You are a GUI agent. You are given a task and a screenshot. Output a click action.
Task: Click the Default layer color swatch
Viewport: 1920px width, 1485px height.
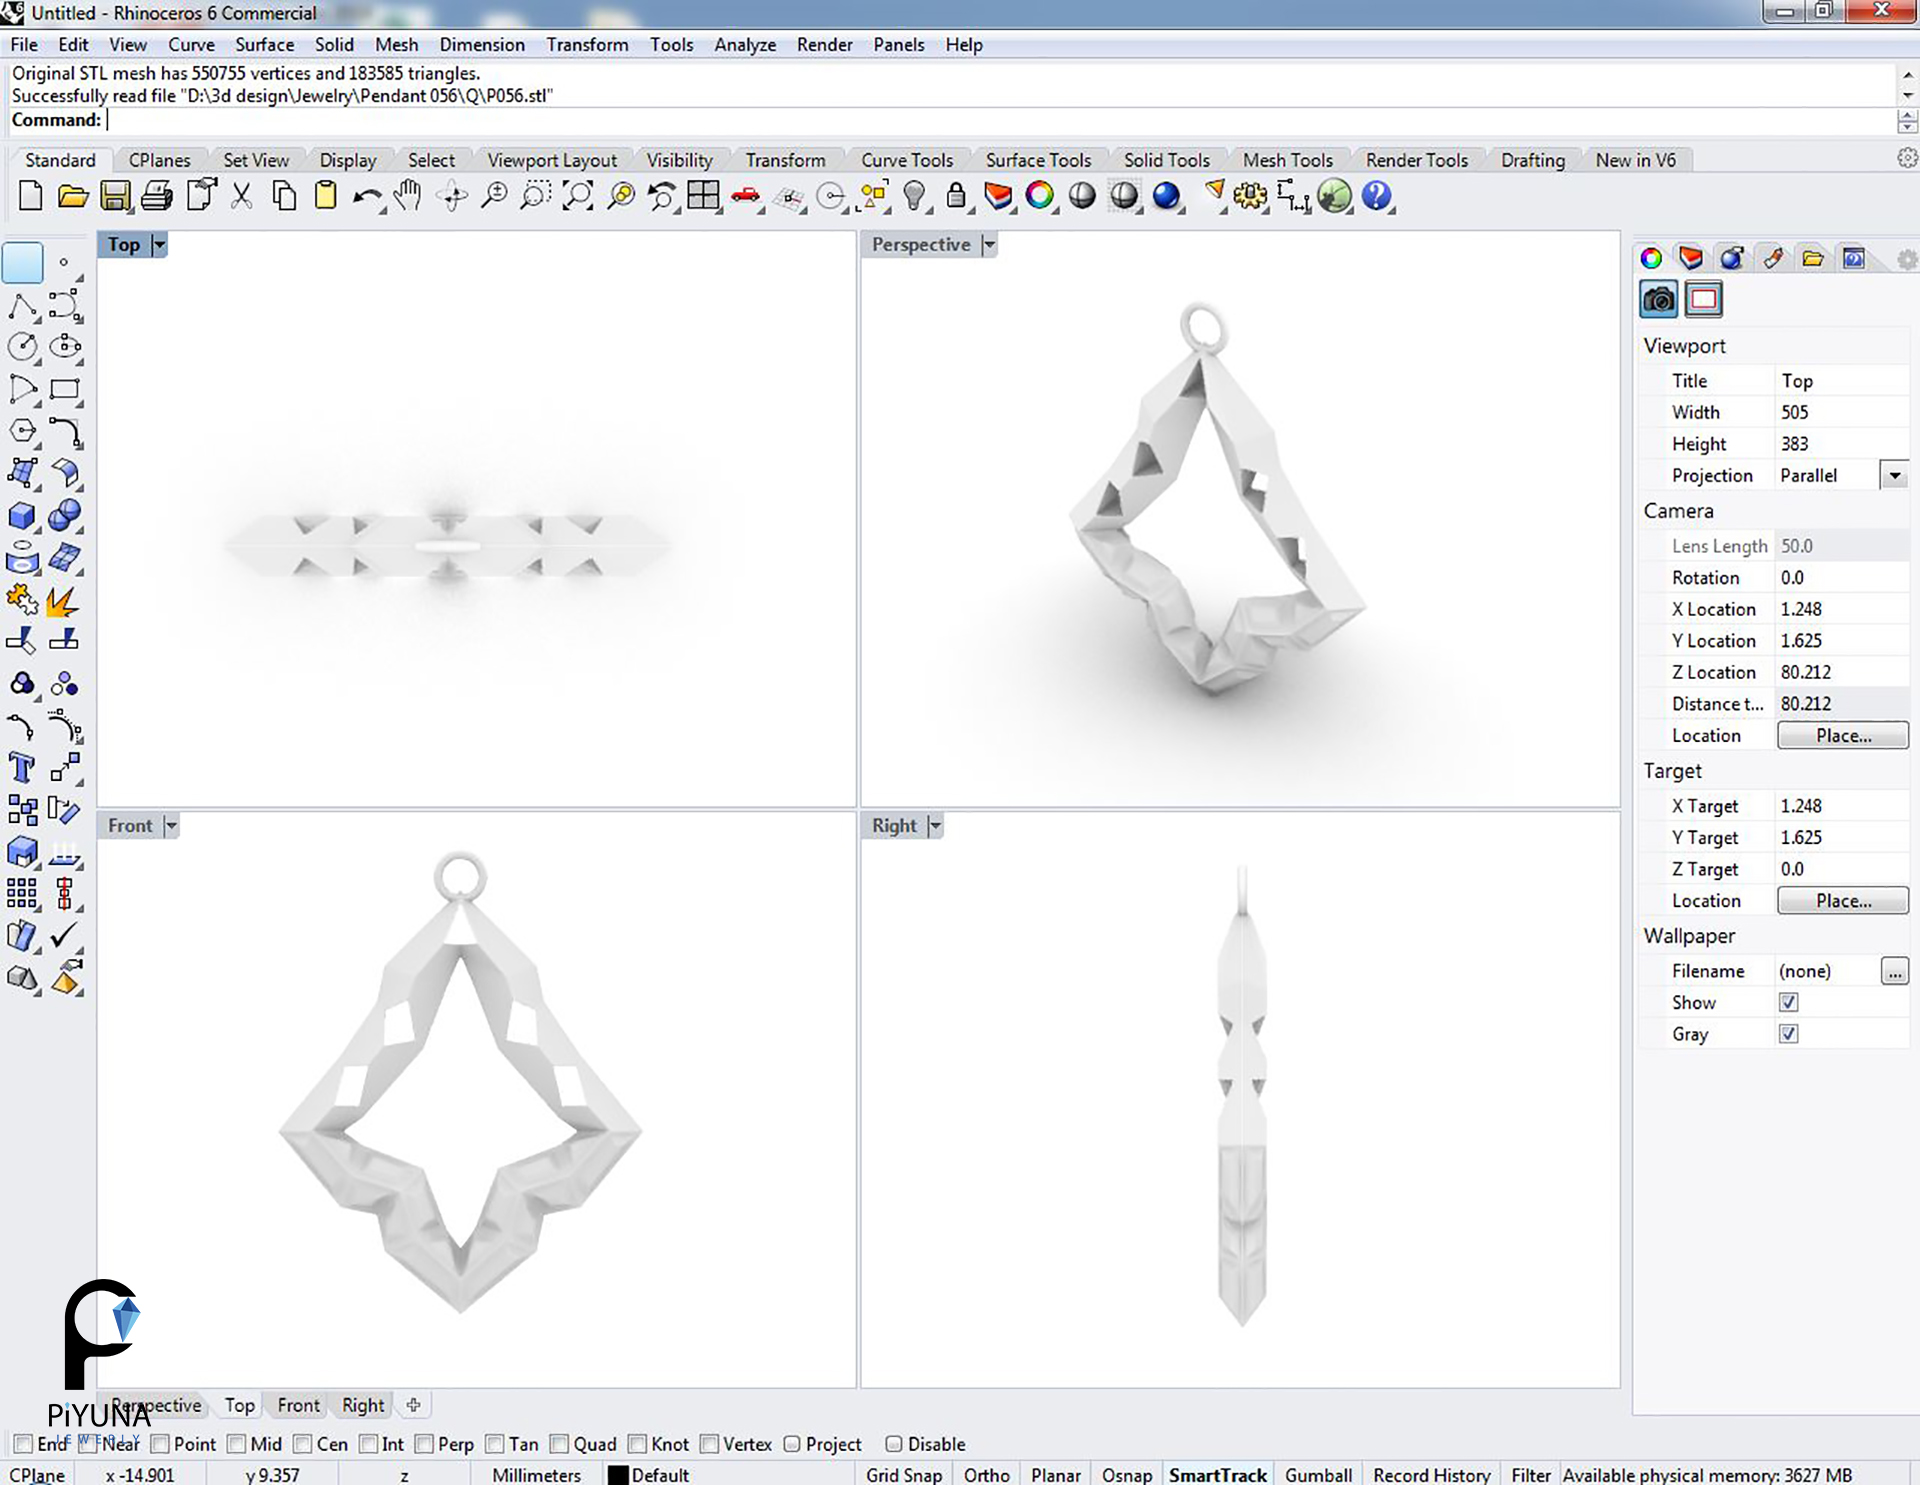pyautogui.click(x=619, y=1474)
